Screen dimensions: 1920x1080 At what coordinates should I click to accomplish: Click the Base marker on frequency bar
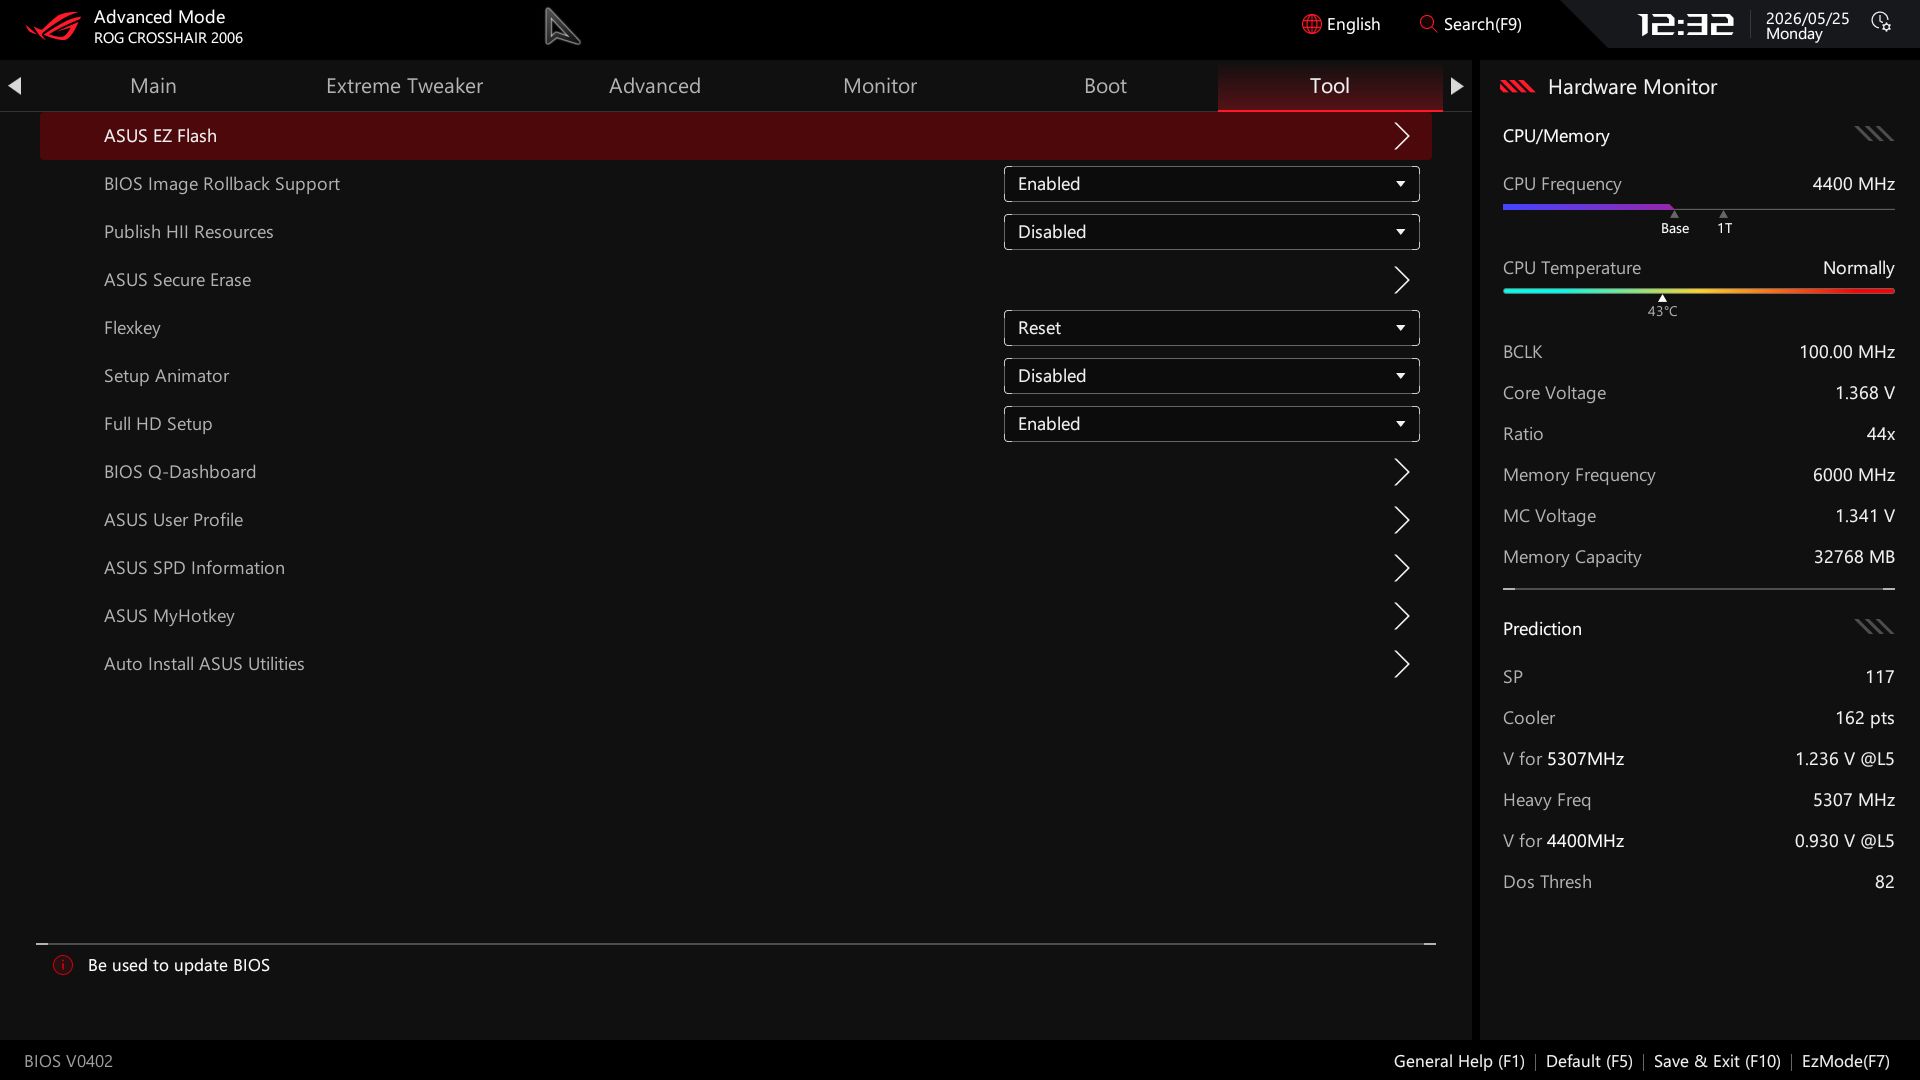coord(1674,224)
